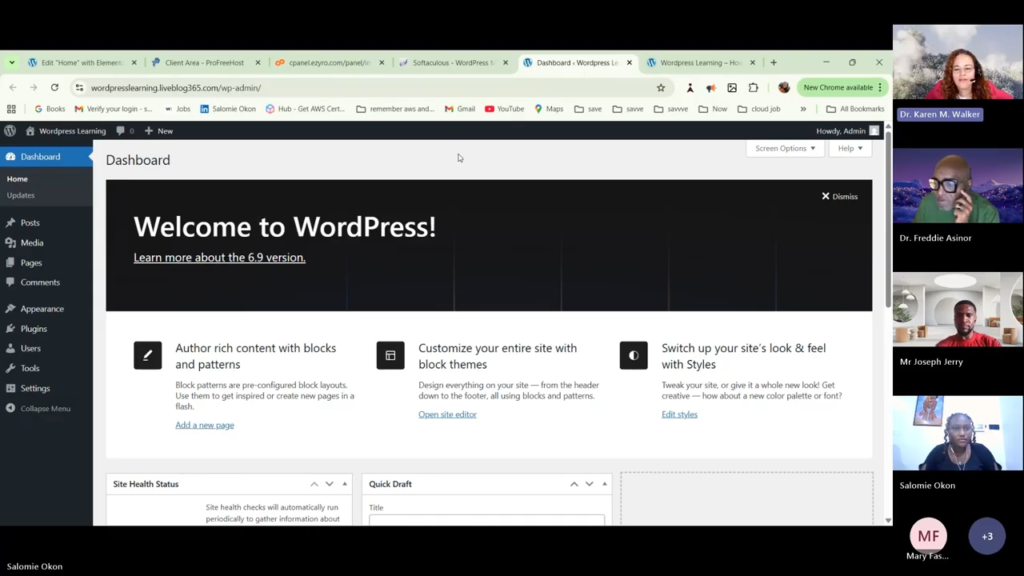1024x576 pixels.
Task: Open the Plugins menu in sidebar
Action: (34, 328)
